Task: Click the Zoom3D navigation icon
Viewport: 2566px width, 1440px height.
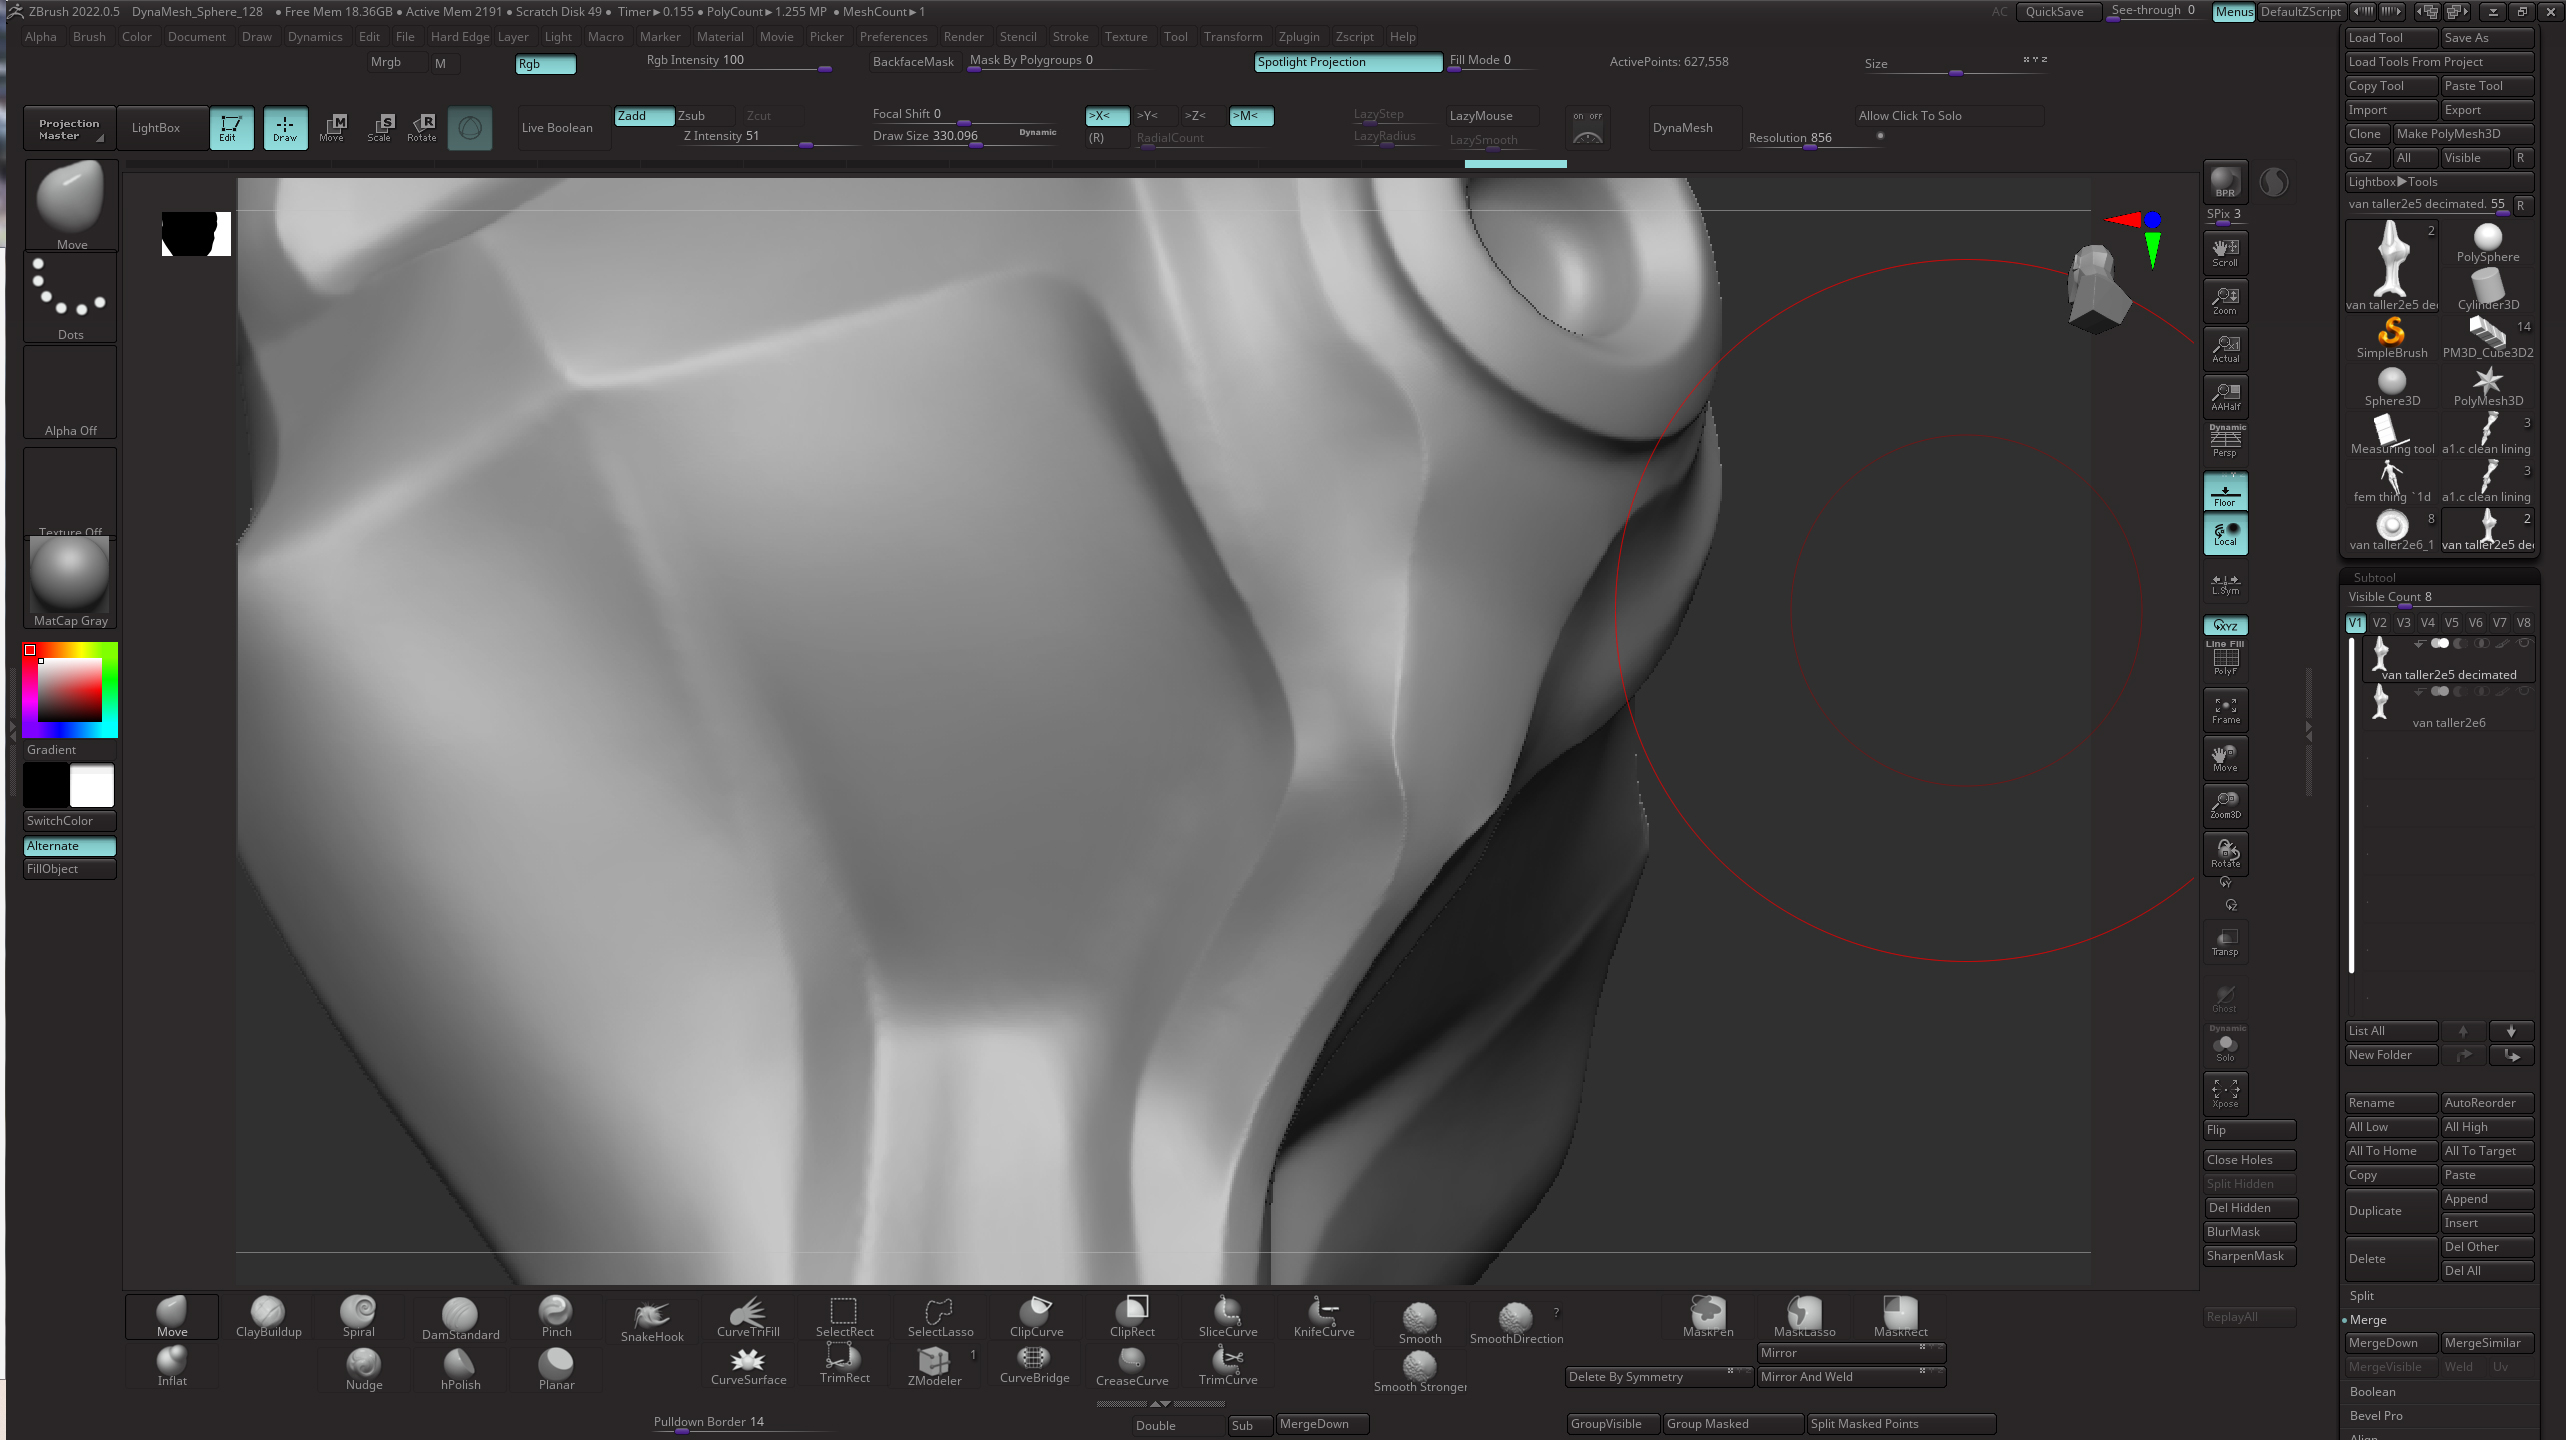Action: [x=2225, y=805]
